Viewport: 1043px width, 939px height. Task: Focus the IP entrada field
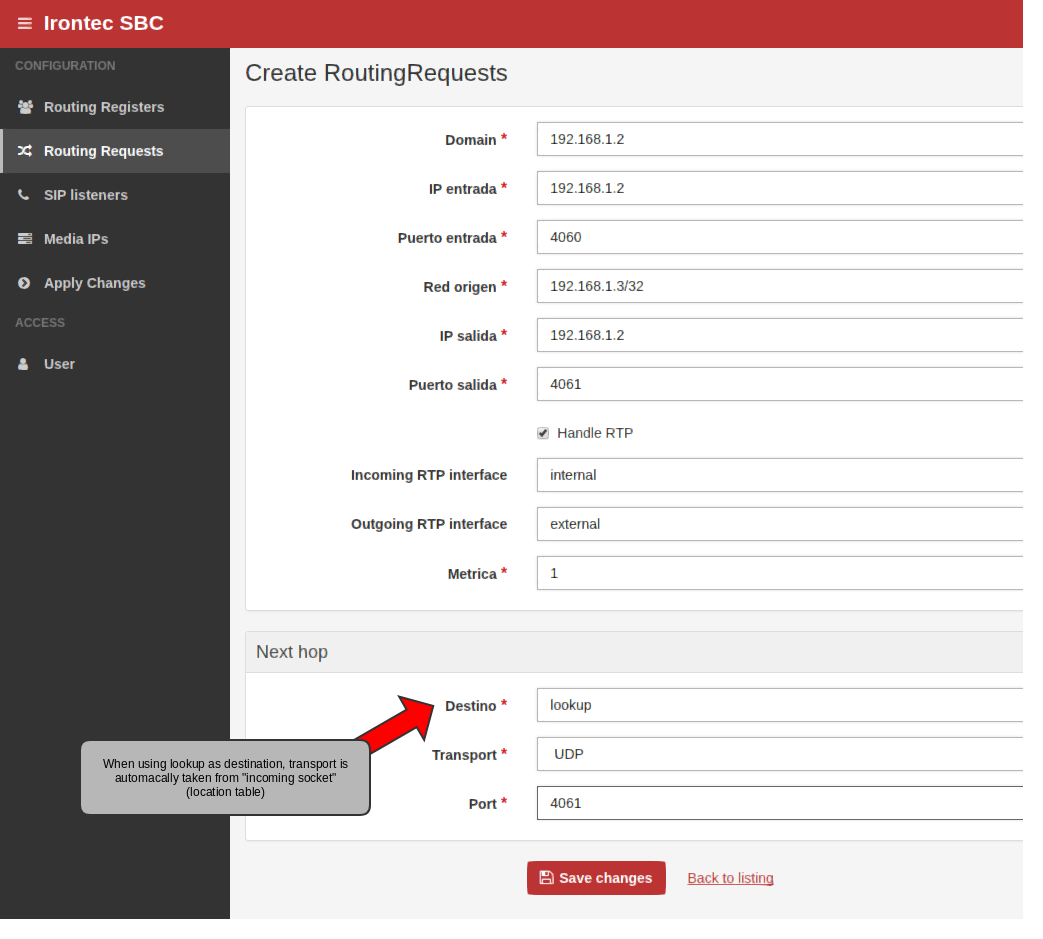click(x=780, y=188)
